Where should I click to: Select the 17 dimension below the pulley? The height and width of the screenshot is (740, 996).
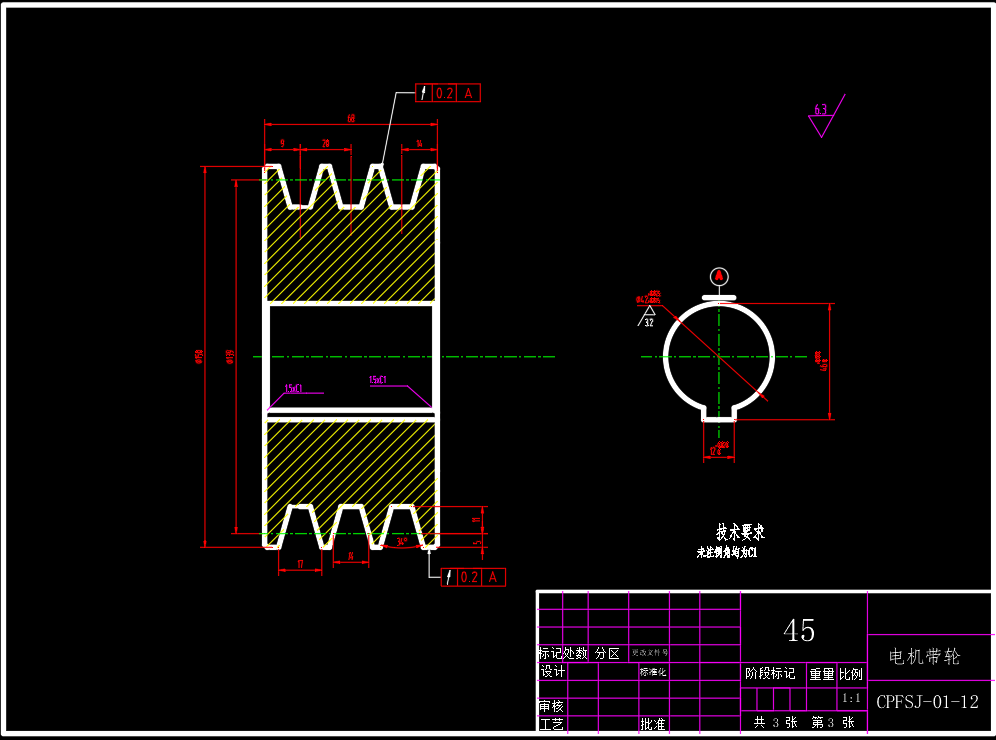pos(300,564)
